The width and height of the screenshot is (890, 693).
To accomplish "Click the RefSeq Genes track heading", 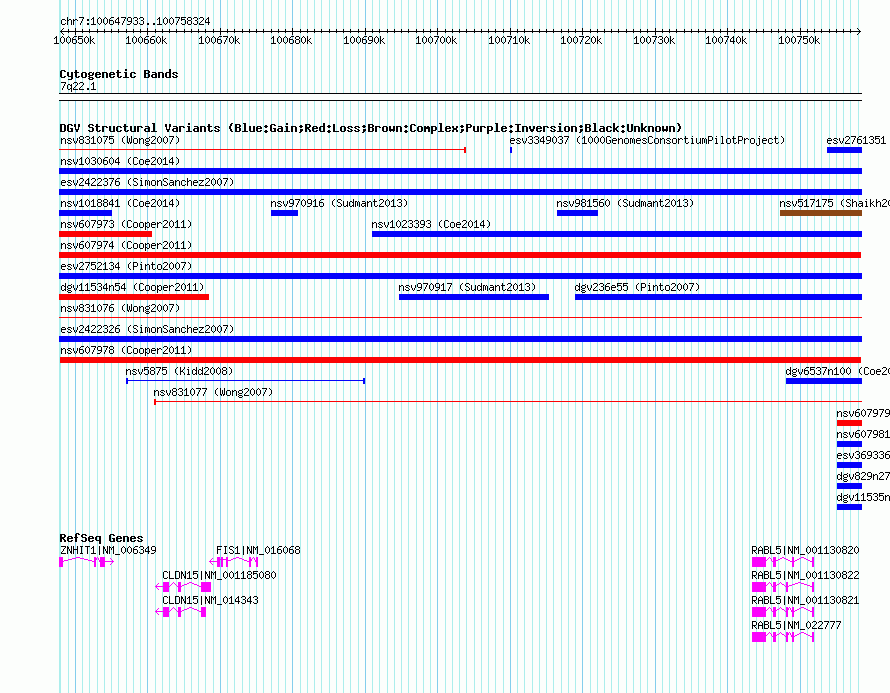I will (x=102, y=538).
